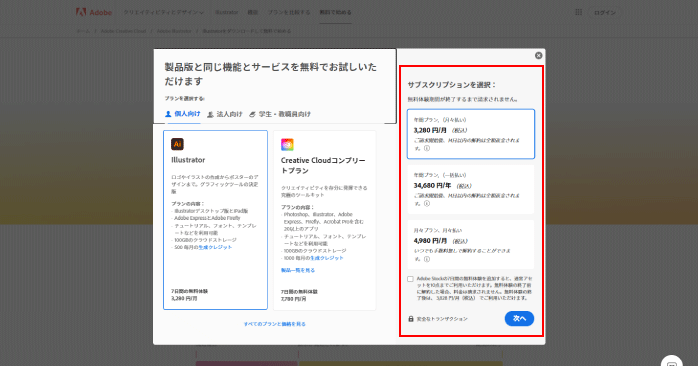Open プランを比較する in header navigation
Screen dimensions: 698x366
(288, 12)
